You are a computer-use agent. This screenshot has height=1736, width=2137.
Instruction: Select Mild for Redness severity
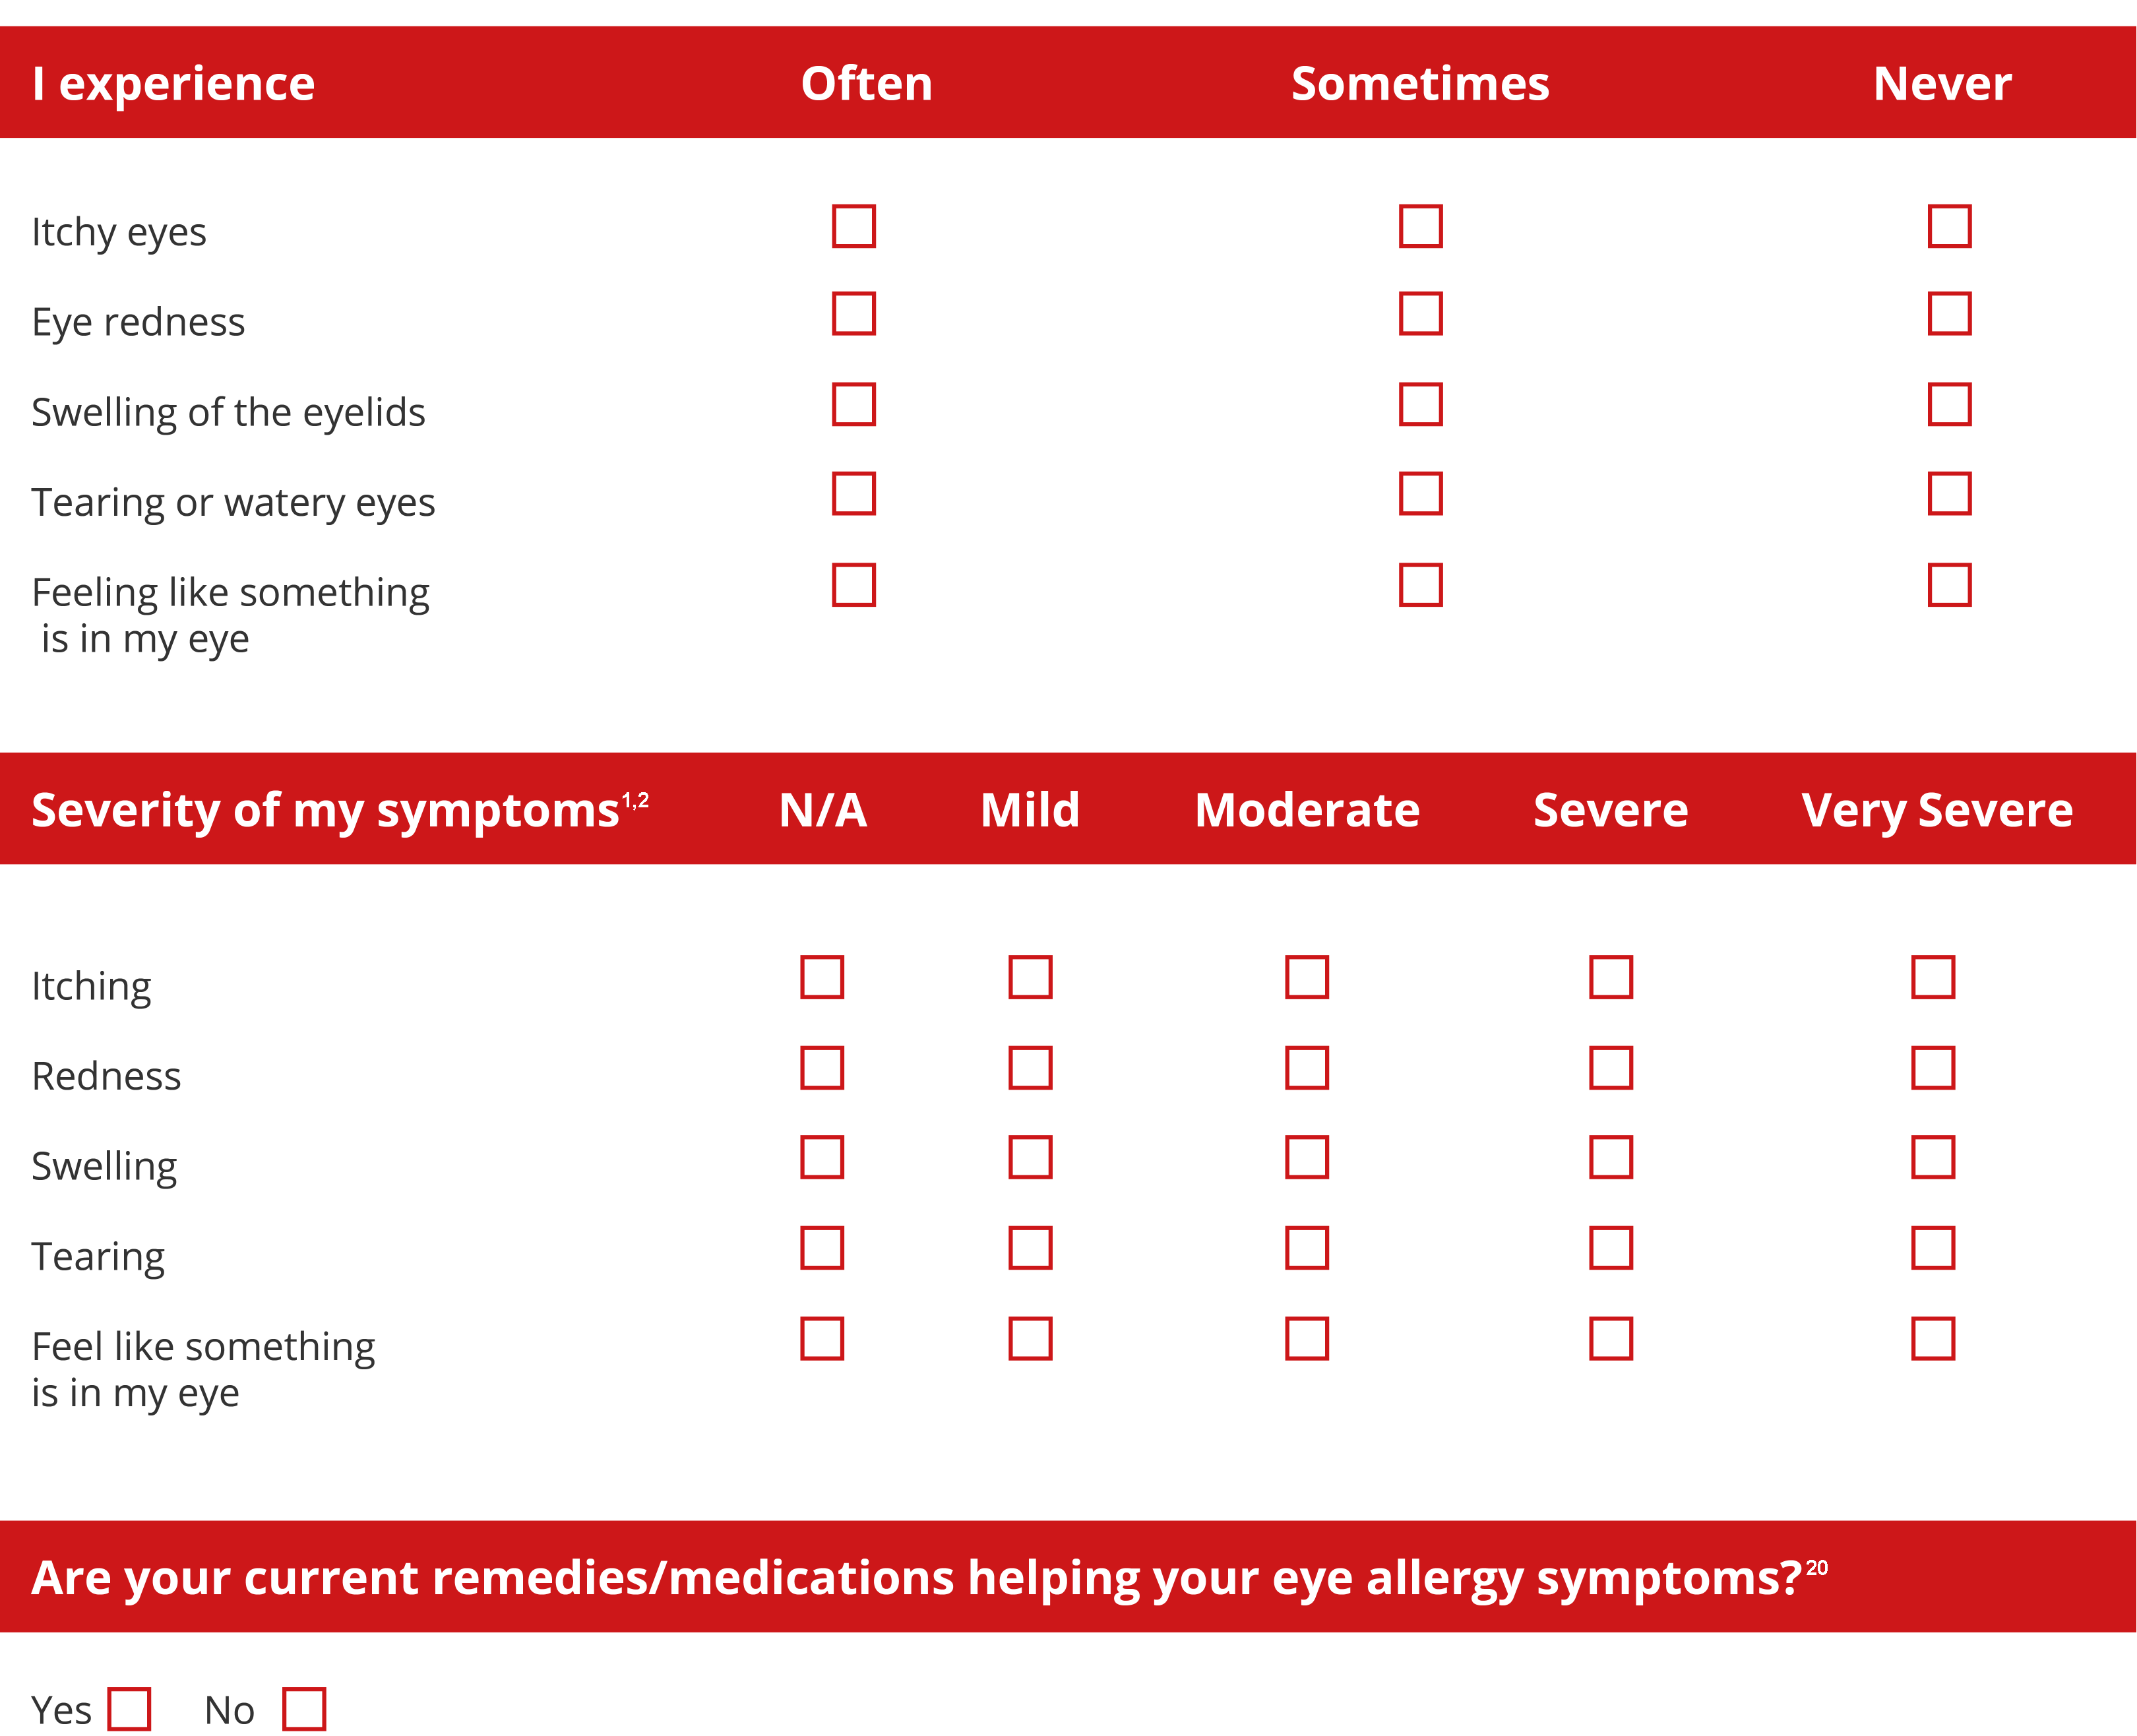coord(1030,1068)
